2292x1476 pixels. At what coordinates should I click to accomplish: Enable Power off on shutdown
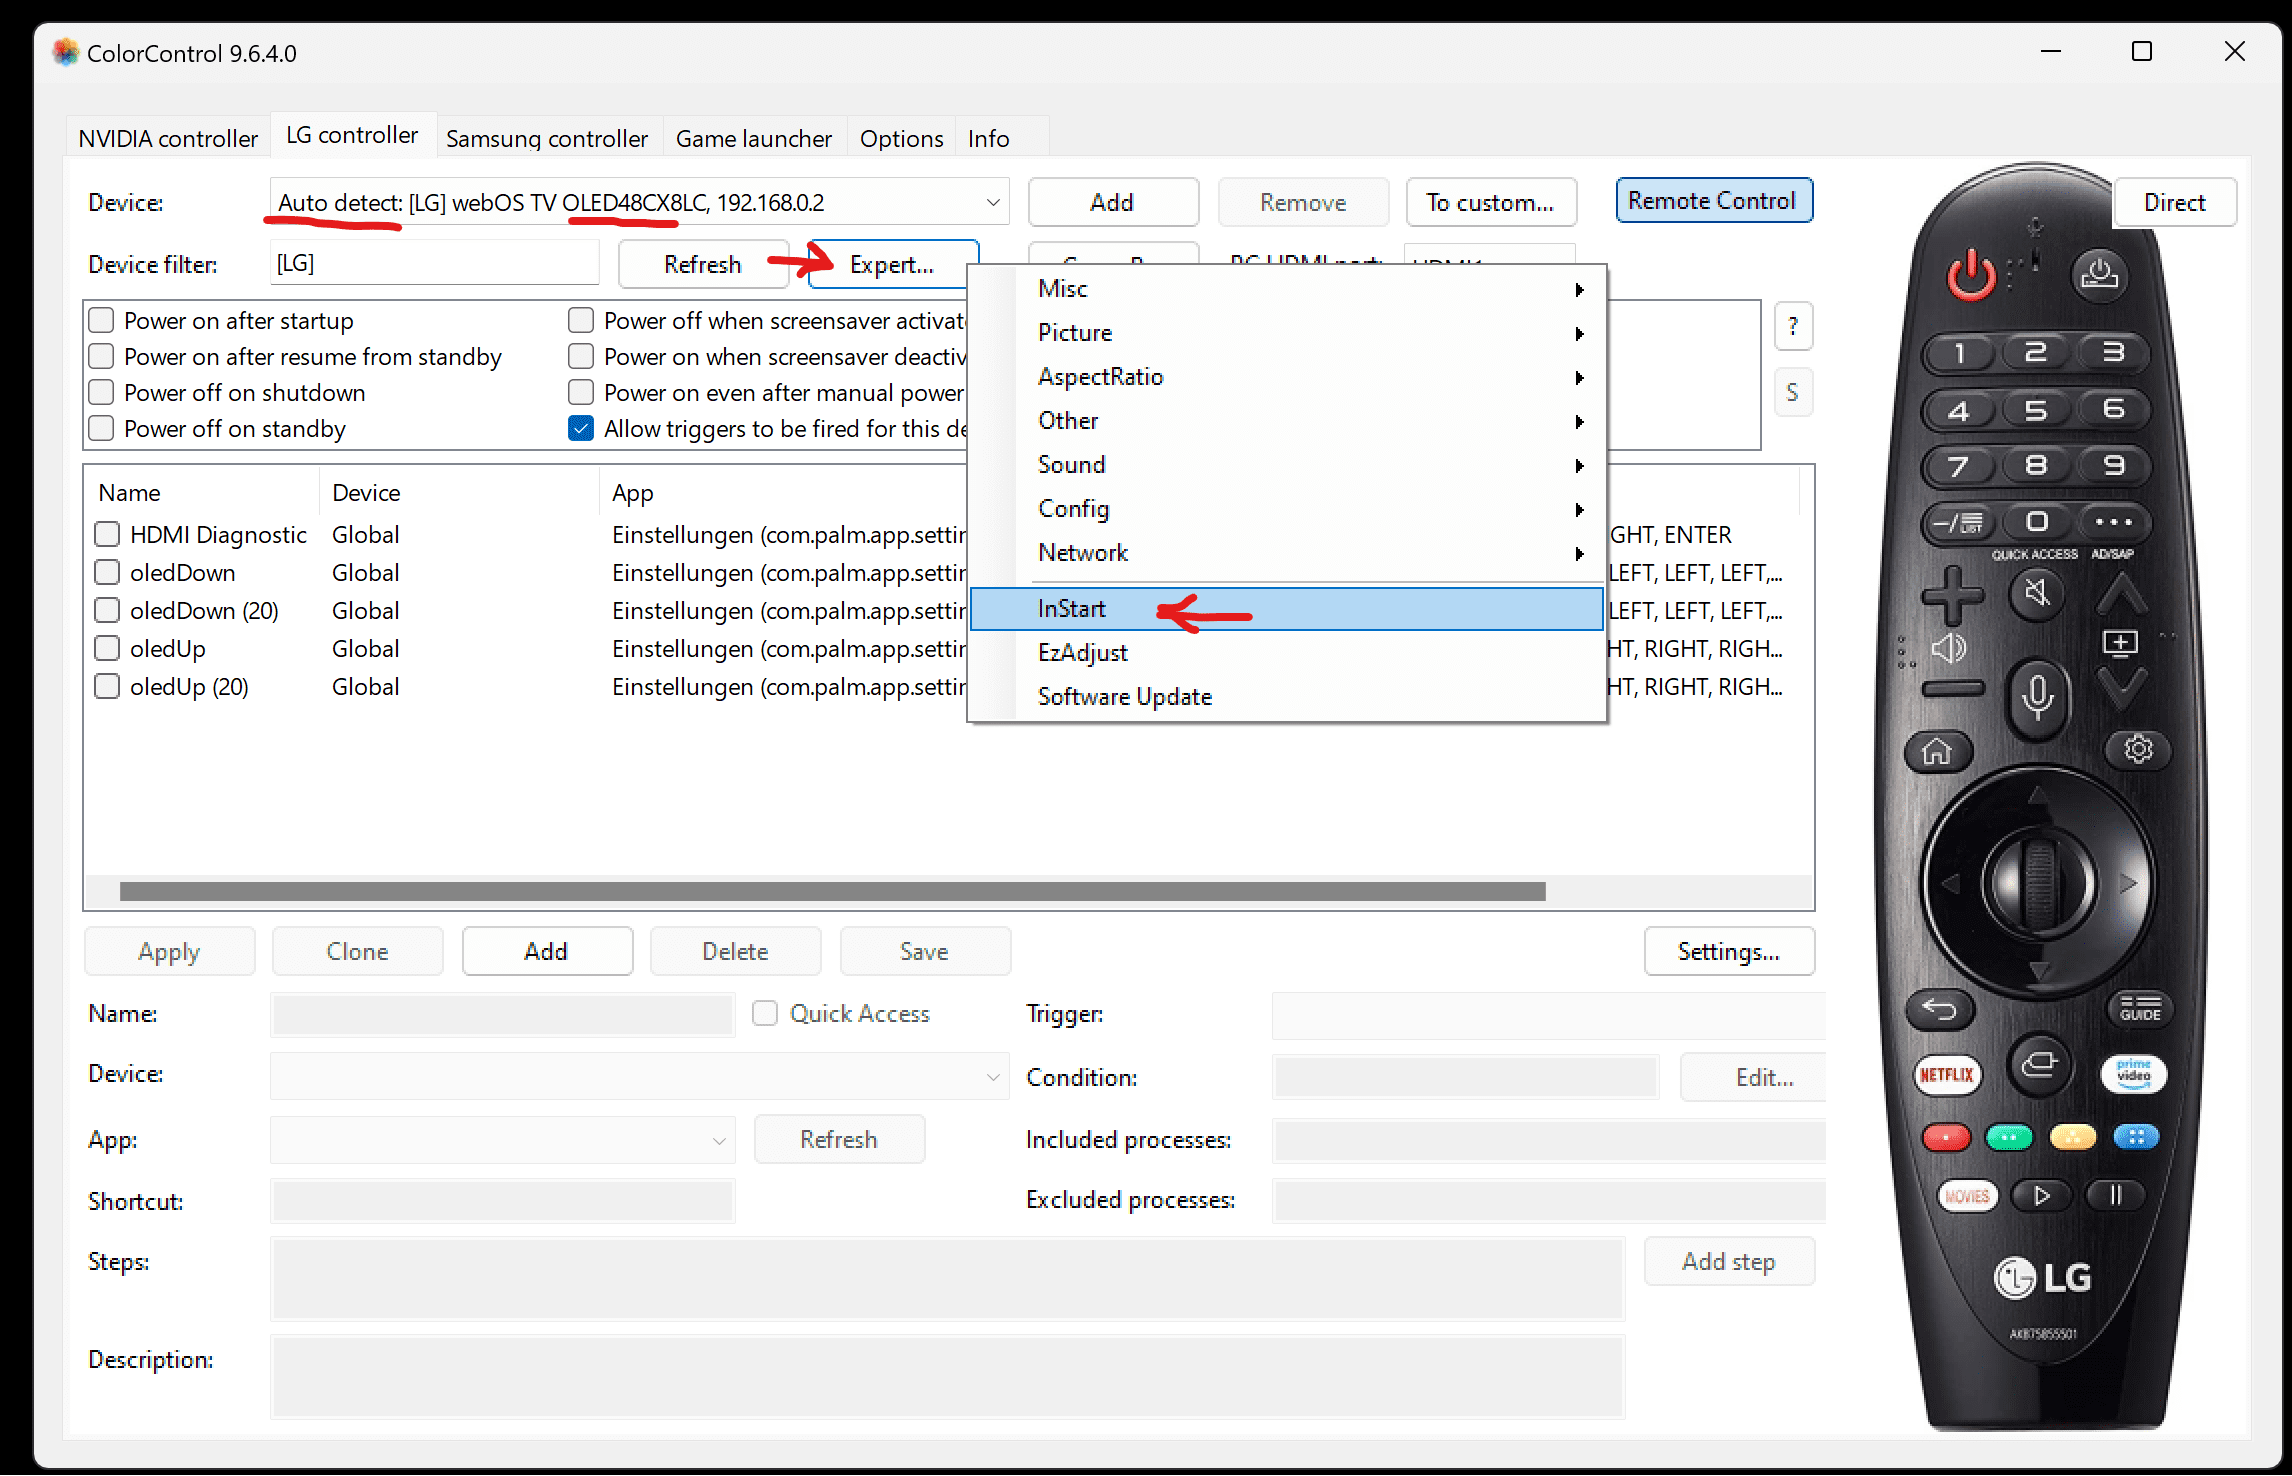click(x=101, y=392)
